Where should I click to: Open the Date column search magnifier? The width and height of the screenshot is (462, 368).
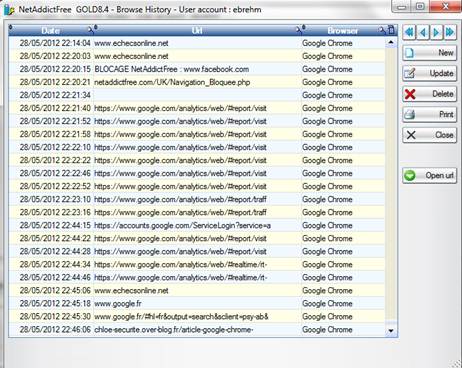91,30
